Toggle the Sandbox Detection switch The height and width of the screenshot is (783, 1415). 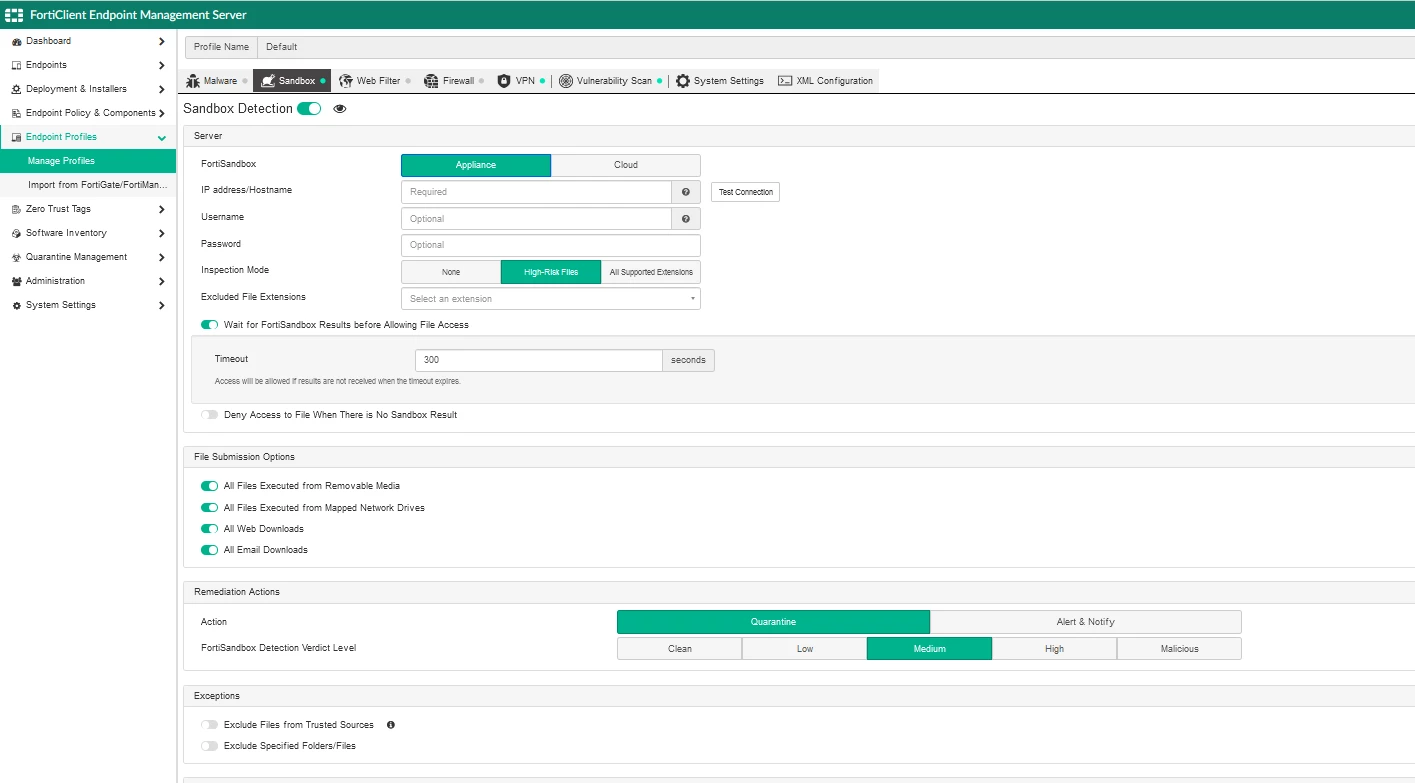pos(309,108)
